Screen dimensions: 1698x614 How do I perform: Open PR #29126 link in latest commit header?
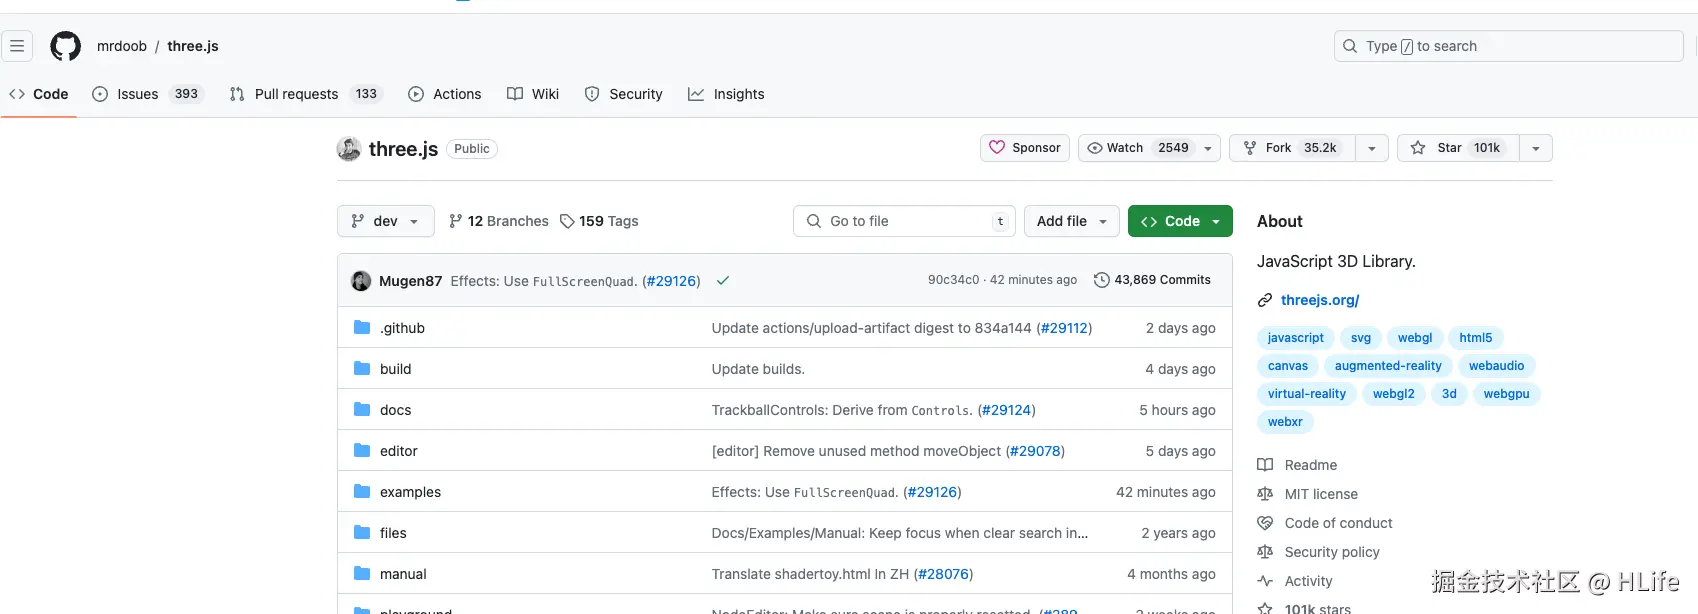click(671, 281)
